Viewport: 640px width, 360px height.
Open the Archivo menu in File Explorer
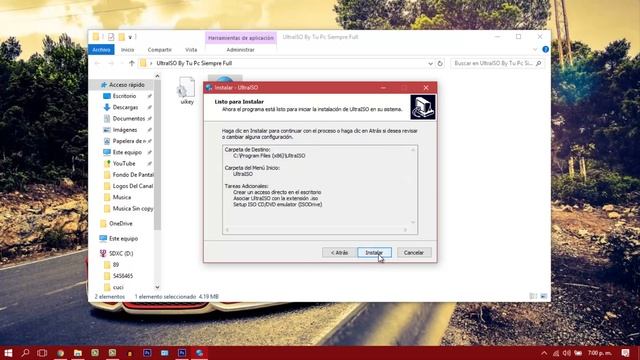click(101, 50)
